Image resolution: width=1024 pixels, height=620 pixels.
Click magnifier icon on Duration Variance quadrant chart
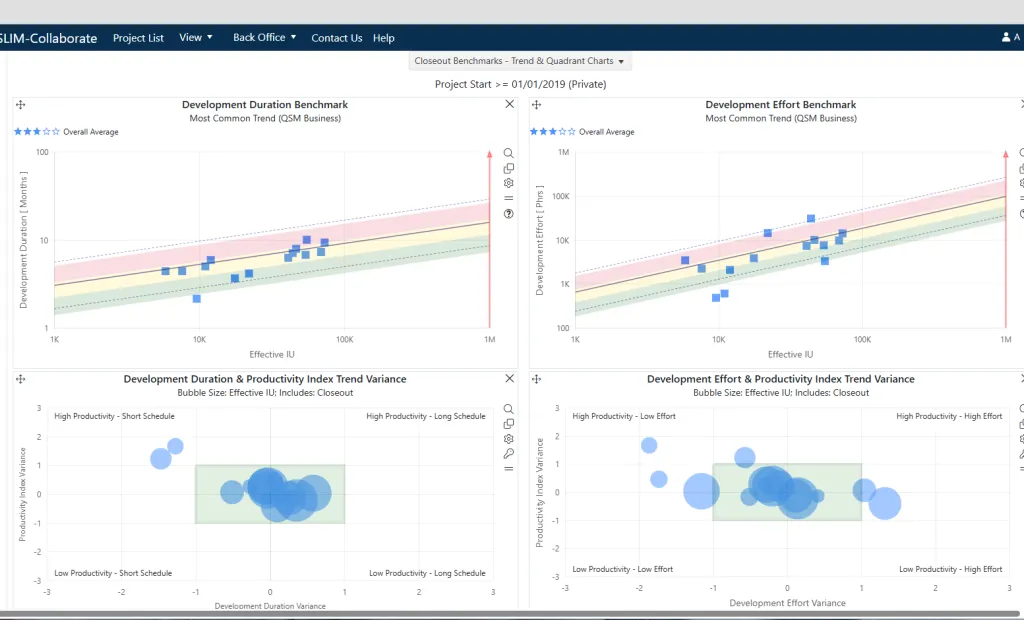508,409
